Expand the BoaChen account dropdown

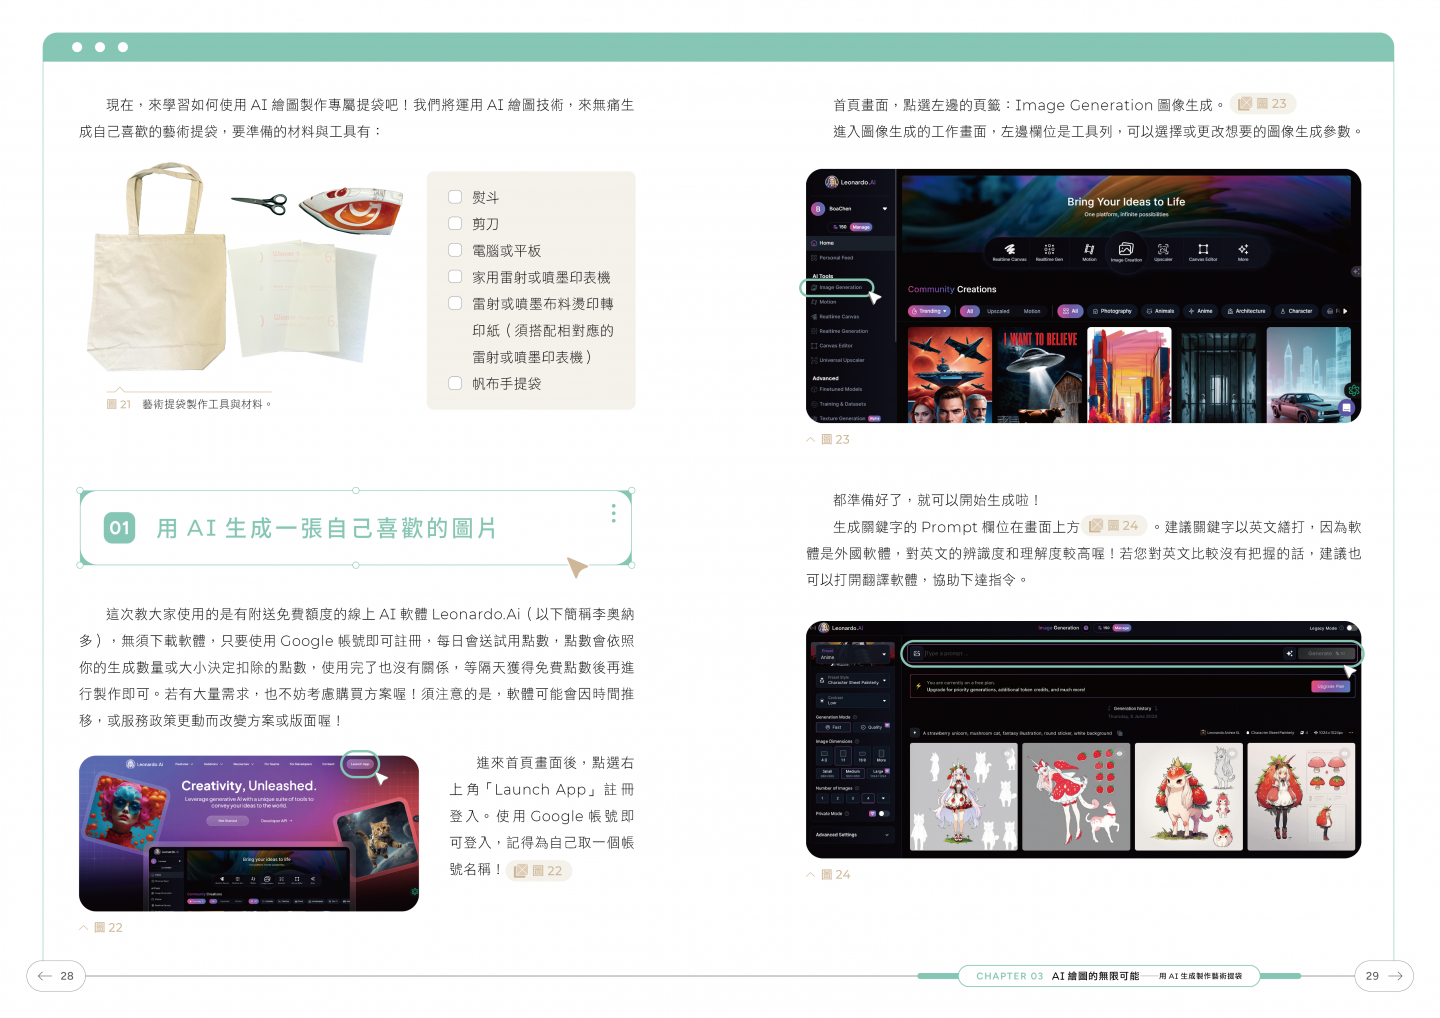click(884, 209)
